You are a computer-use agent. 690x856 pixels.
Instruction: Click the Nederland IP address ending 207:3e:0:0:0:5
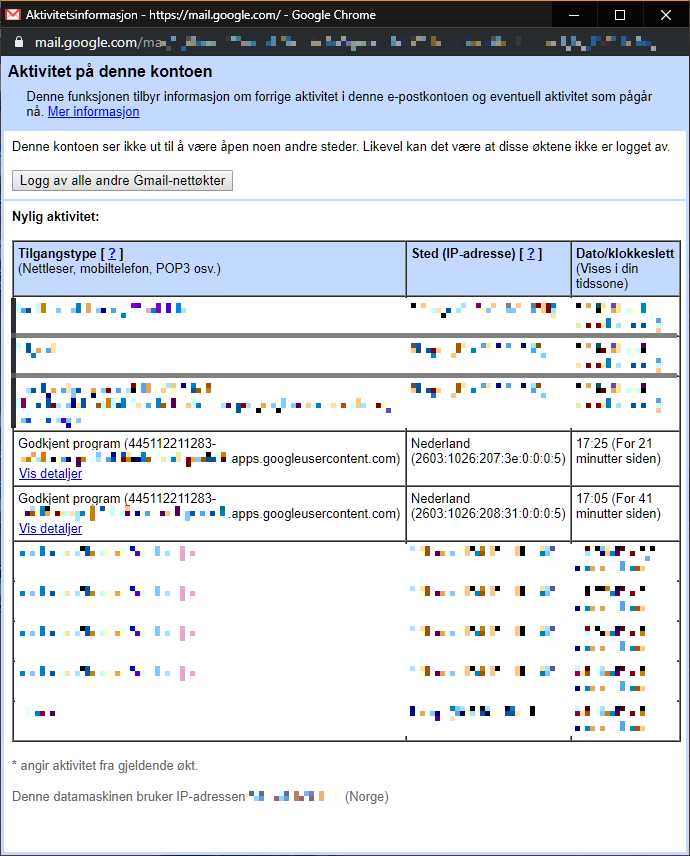click(488, 459)
